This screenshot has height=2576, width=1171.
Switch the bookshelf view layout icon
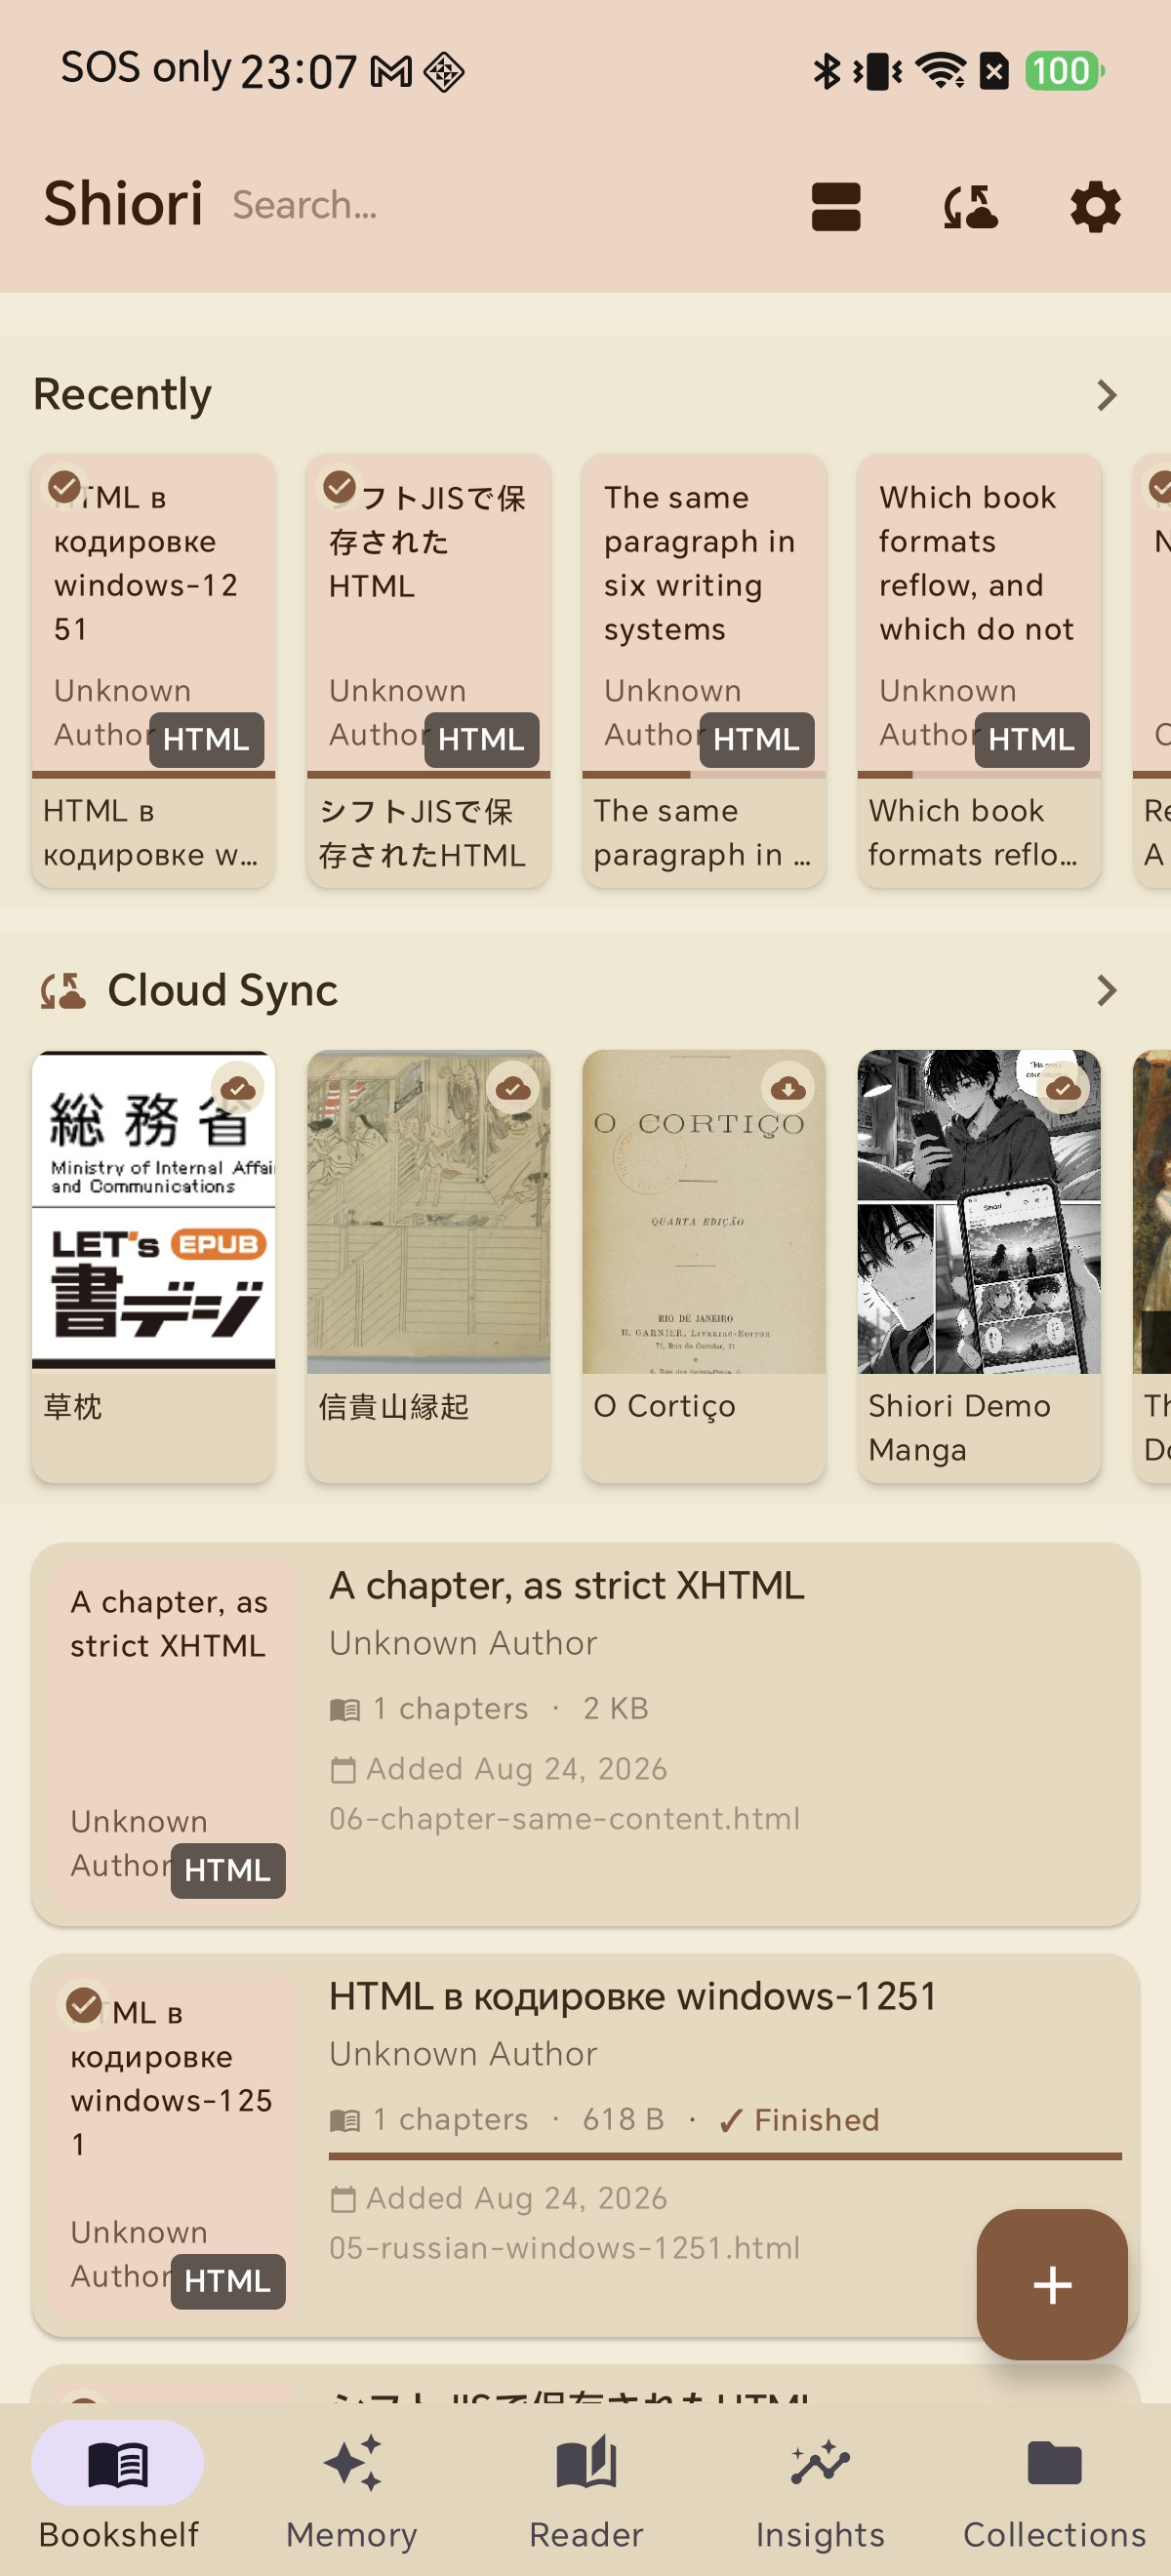click(x=836, y=207)
